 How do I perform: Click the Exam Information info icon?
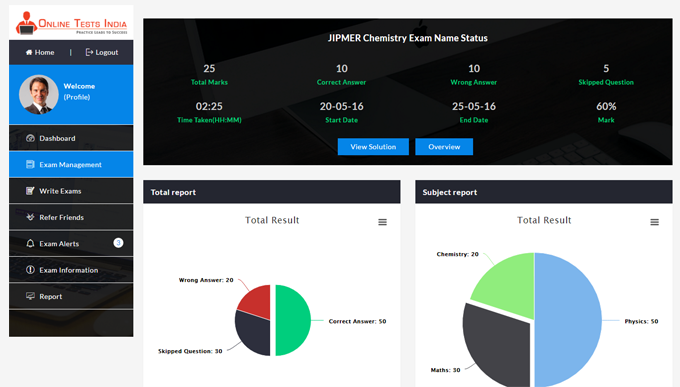[30, 270]
